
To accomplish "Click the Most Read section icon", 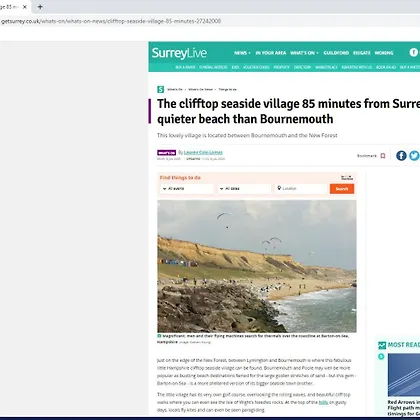I will coord(382,345).
